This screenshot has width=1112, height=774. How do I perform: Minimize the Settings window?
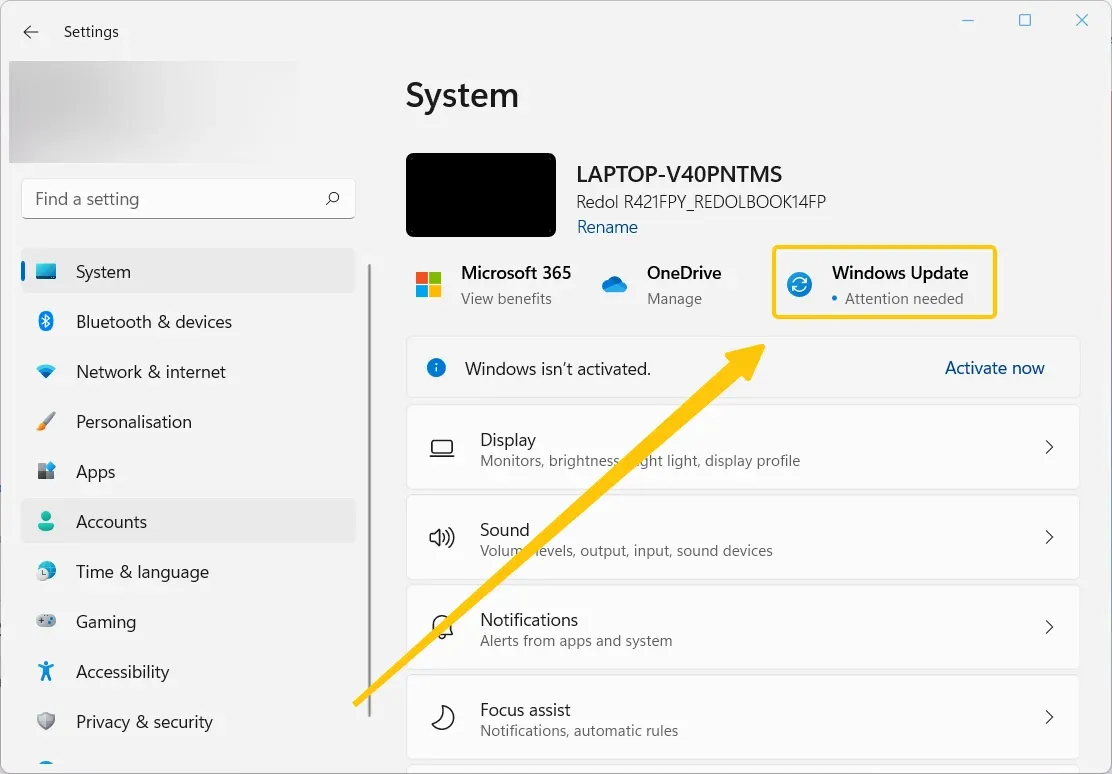click(x=967, y=20)
